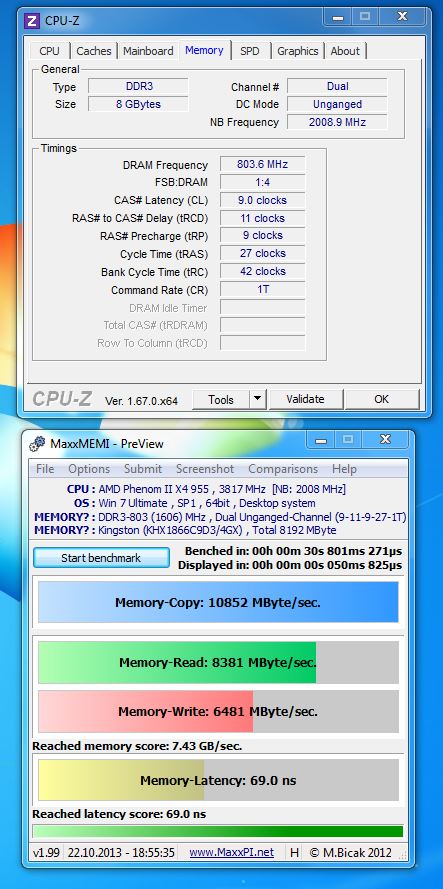443x889 pixels.
Task: Open the Submit menu
Action: point(143,469)
